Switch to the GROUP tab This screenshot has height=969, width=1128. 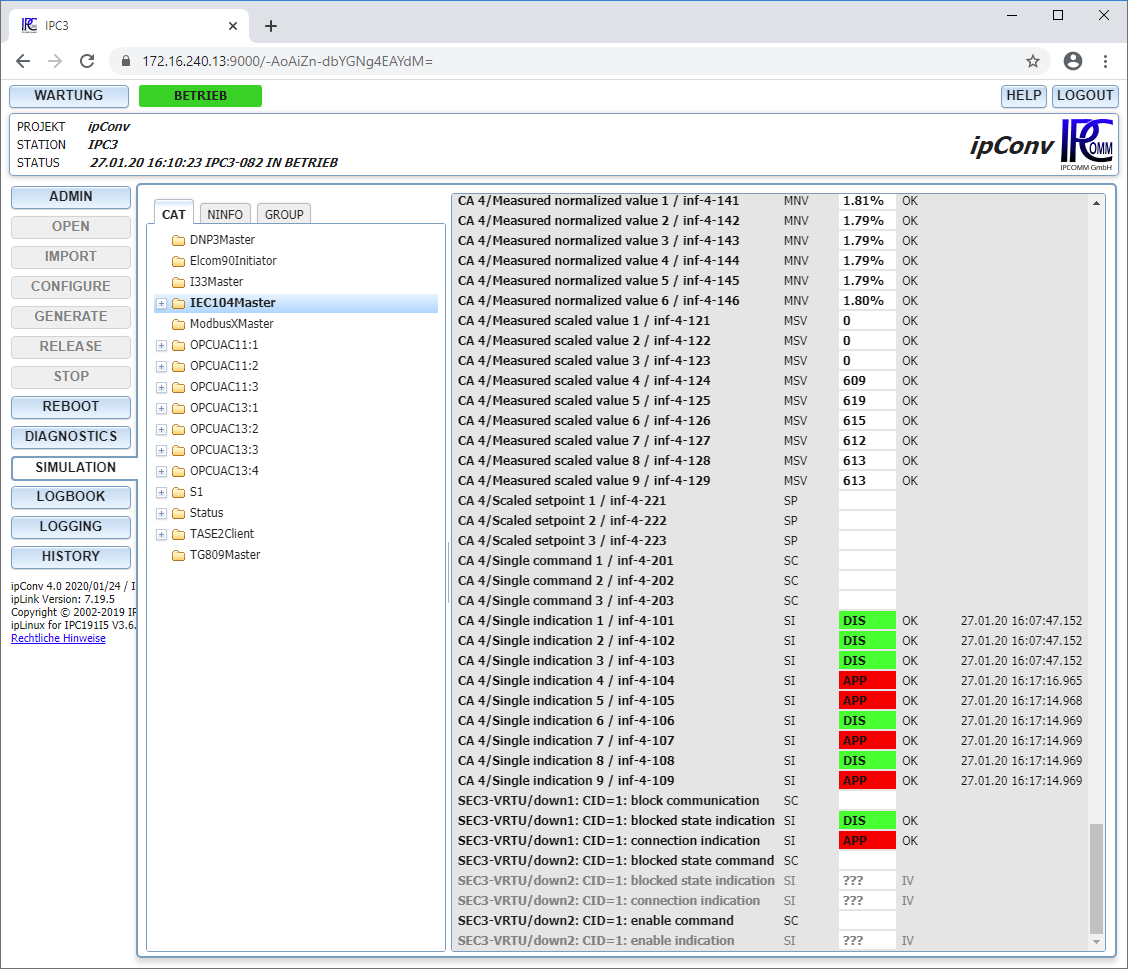coord(284,214)
